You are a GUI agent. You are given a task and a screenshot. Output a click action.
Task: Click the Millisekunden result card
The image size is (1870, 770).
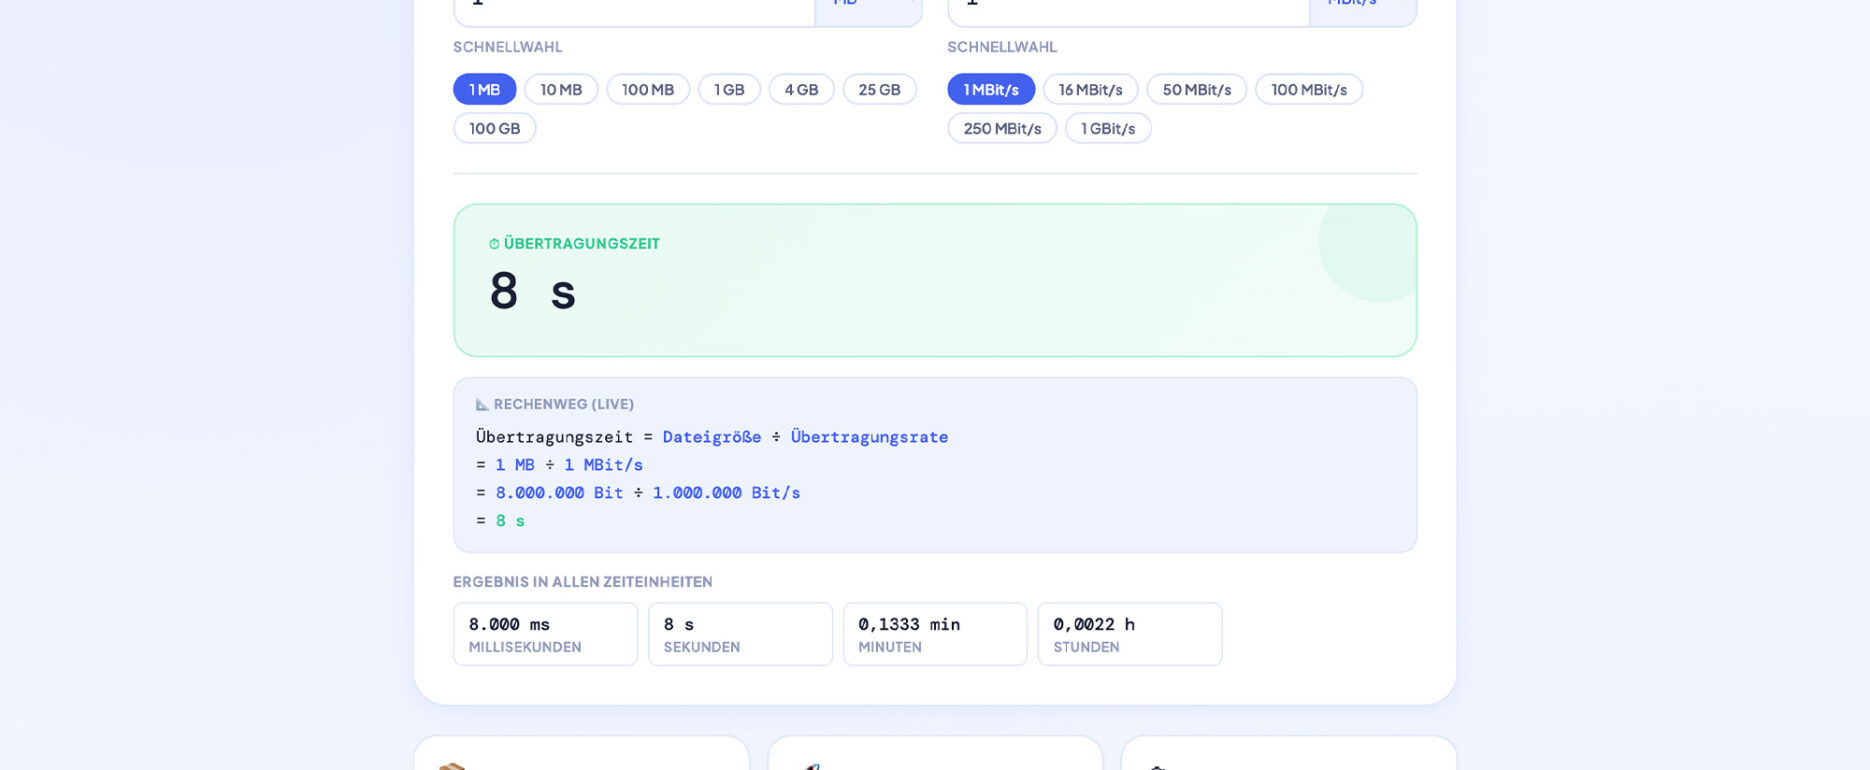545,634
